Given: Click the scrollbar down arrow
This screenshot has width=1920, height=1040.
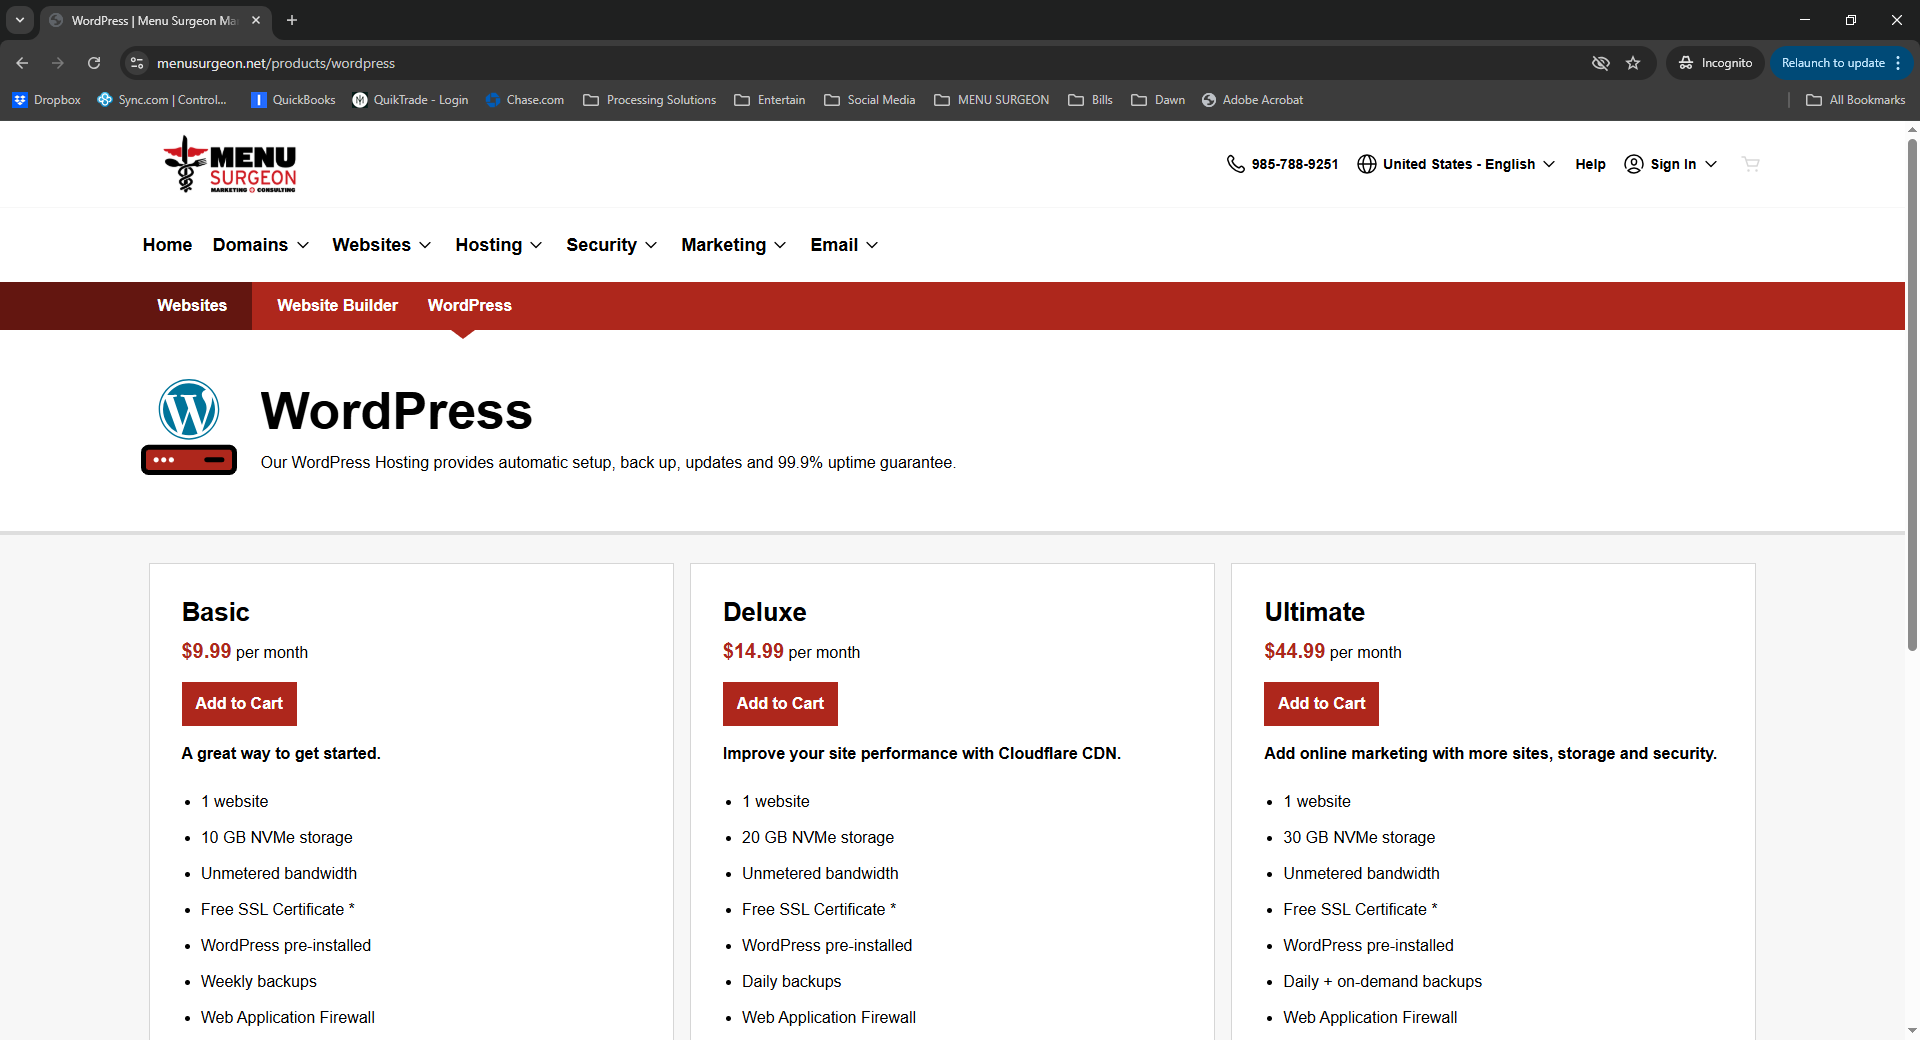Looking at the screenshot, I should (x=1912, y=1030).
